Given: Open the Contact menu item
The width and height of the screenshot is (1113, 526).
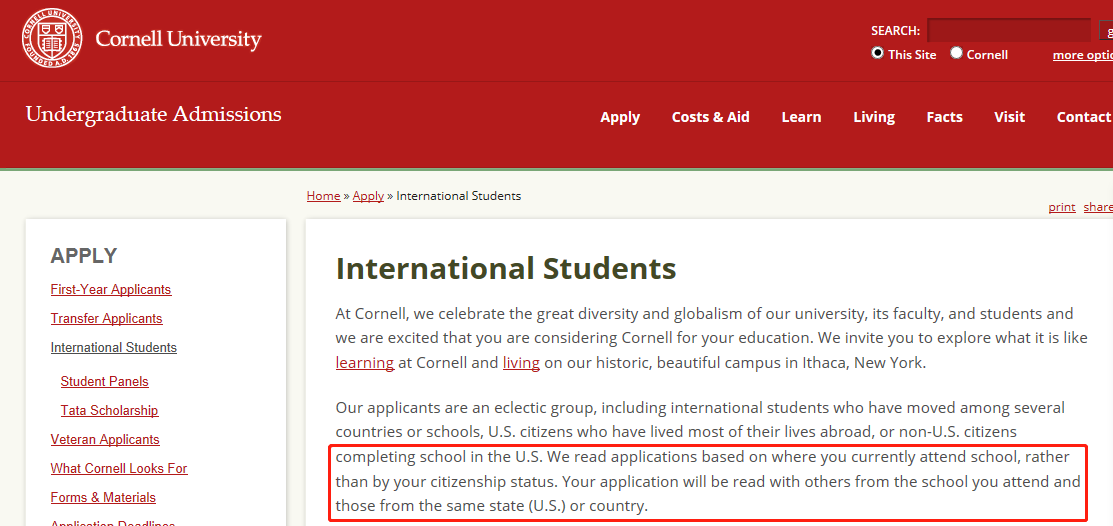Looking at the screenshot, I should (1084, 117).
